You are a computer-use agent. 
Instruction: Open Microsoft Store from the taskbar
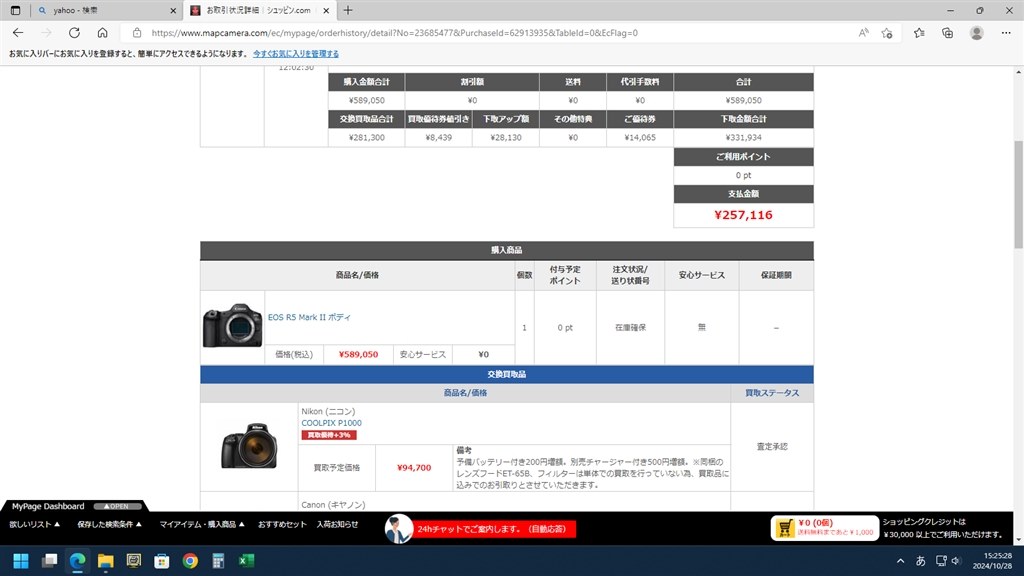click(162, 560)
